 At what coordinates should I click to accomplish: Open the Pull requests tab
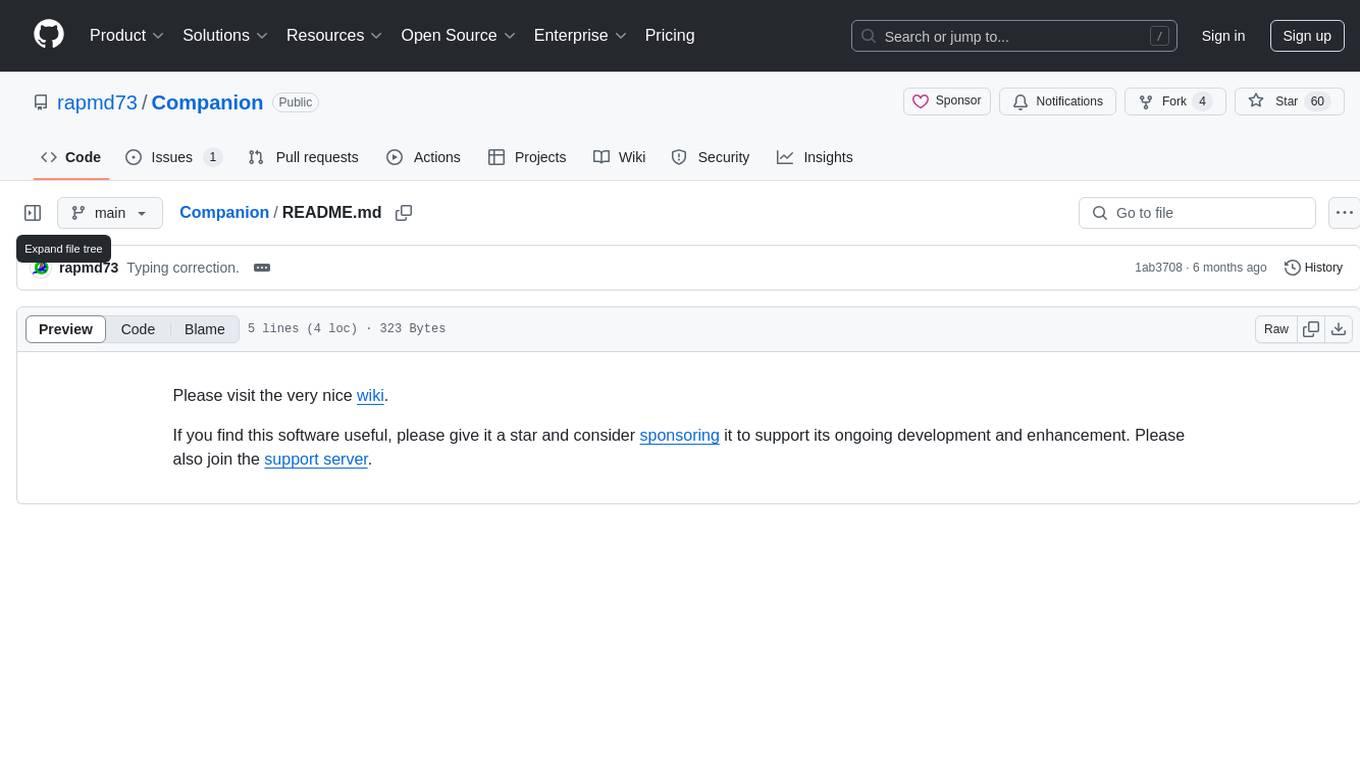click(303, 157)
